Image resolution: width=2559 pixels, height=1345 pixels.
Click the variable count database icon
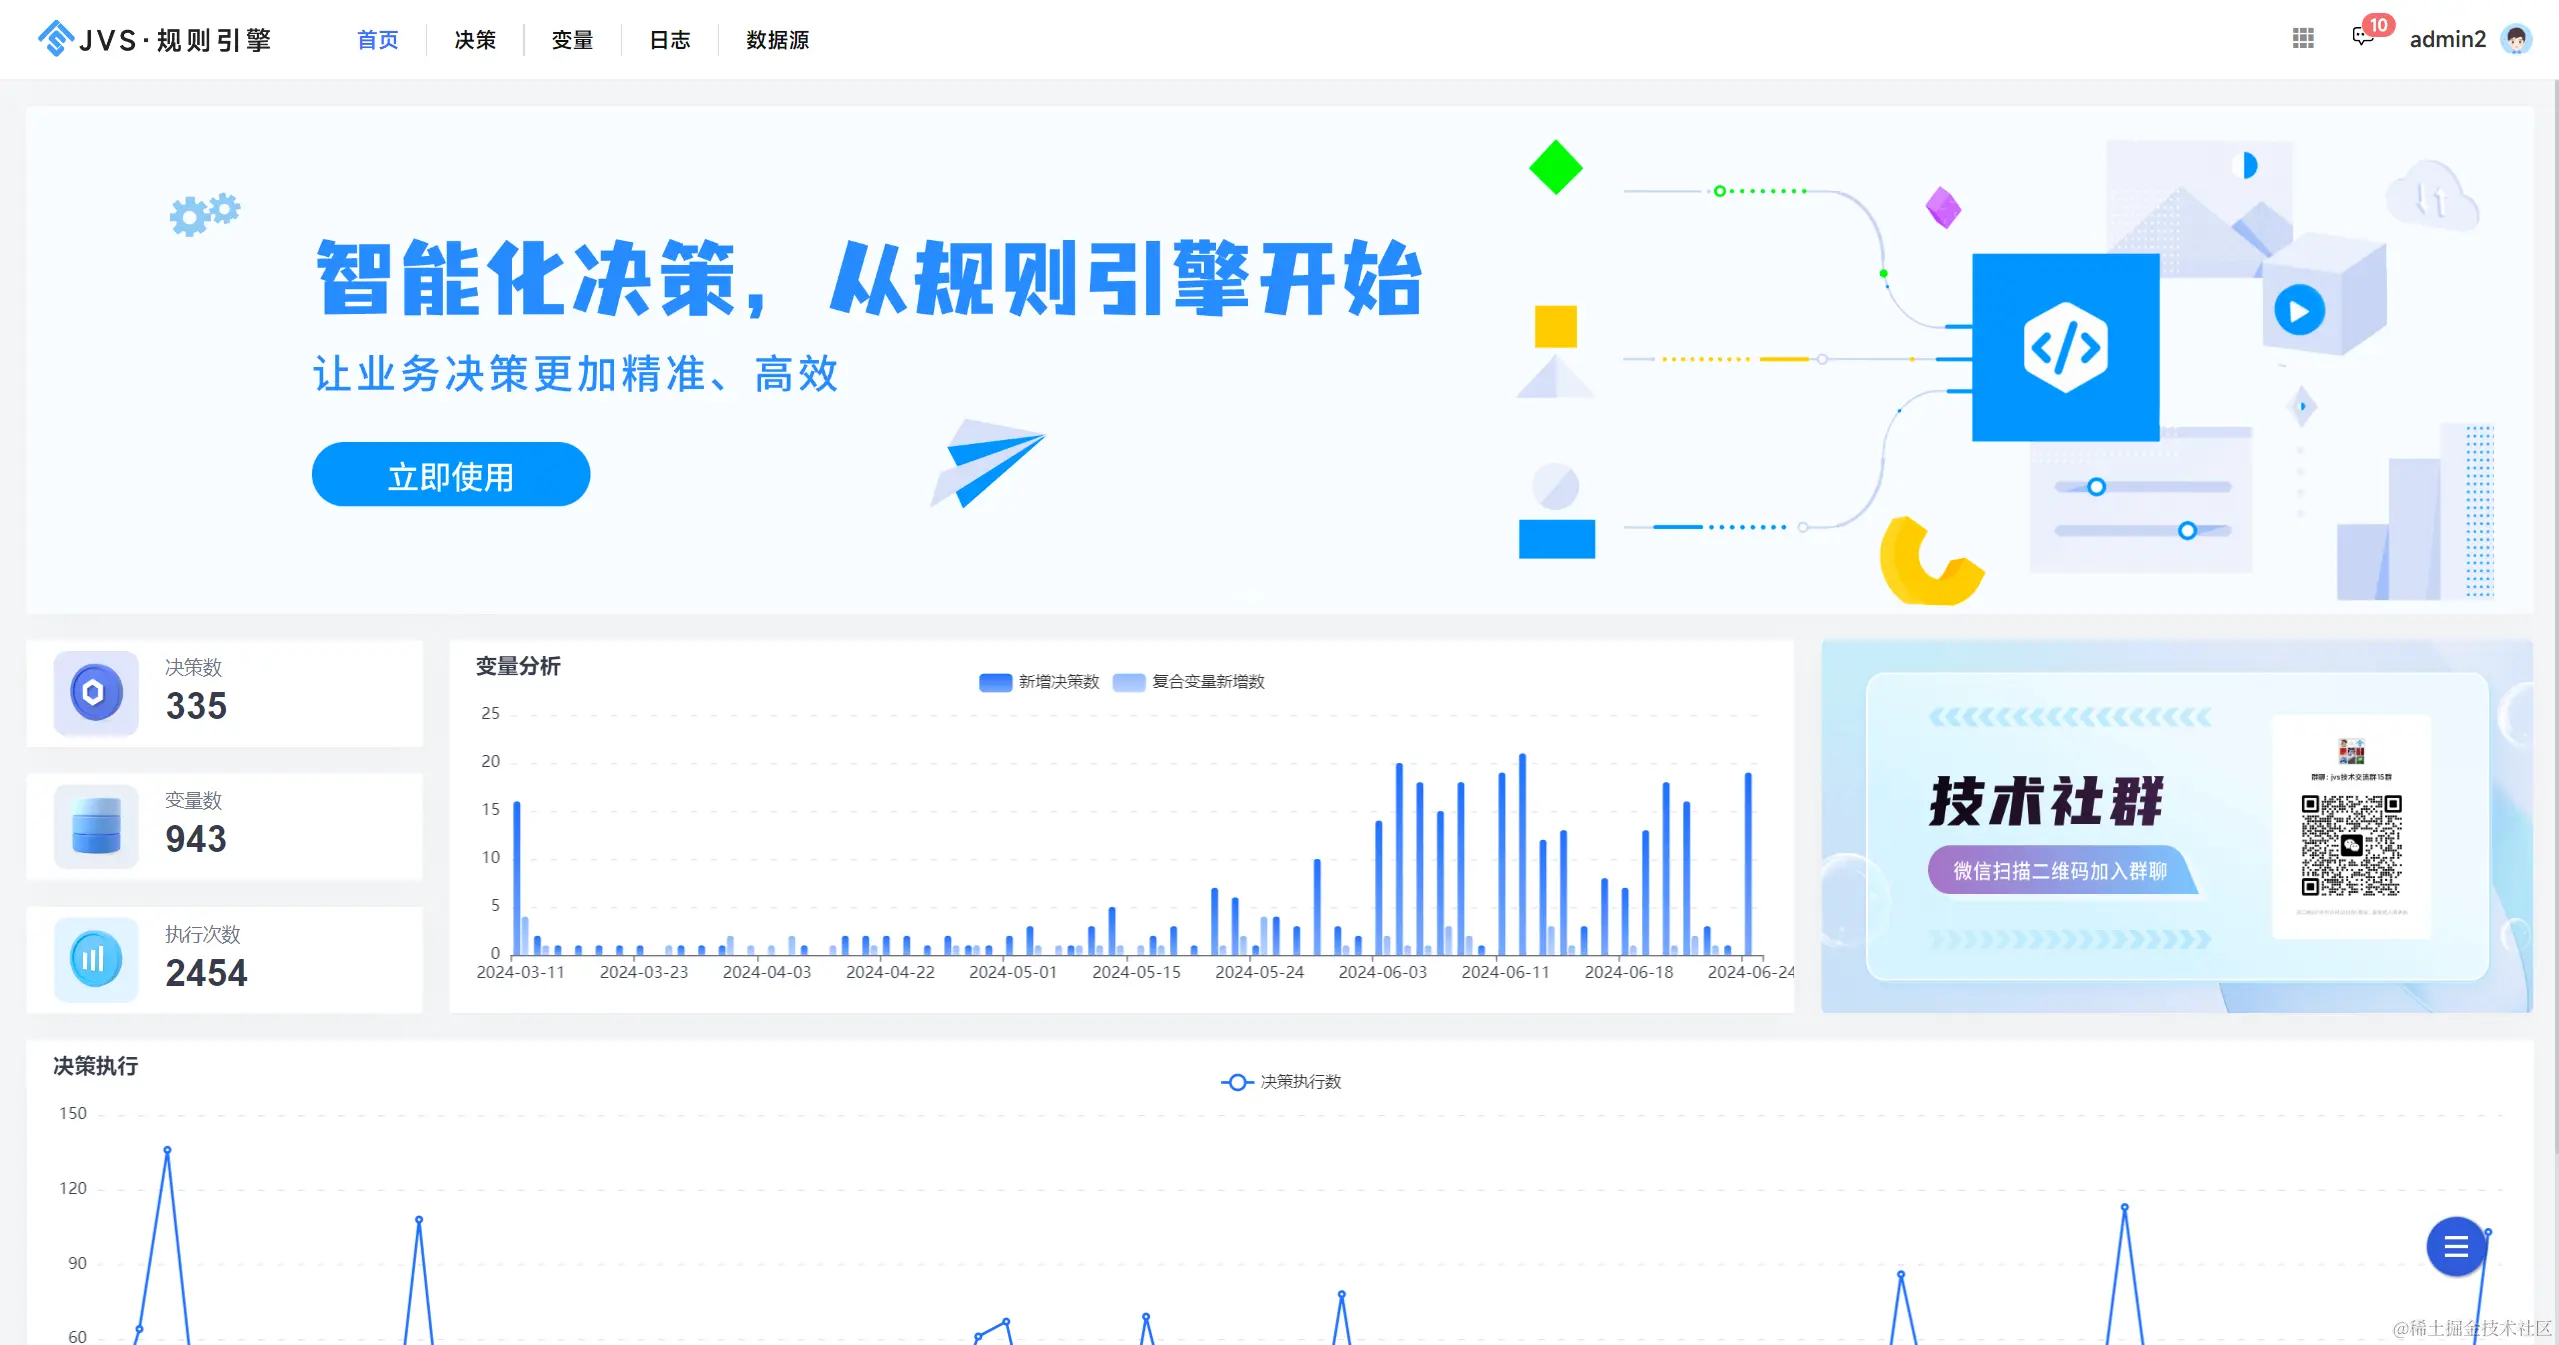pos(95,826)
